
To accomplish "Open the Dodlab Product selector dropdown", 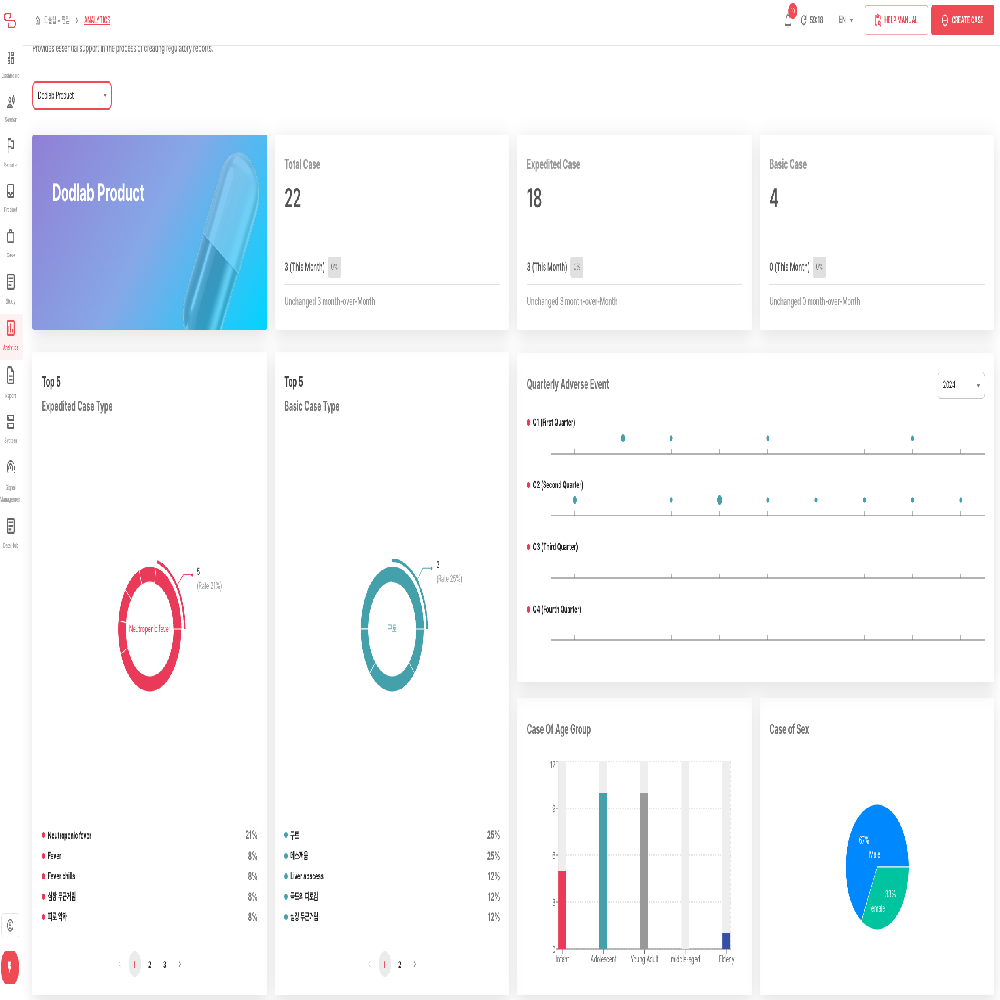I will [71, 96].
